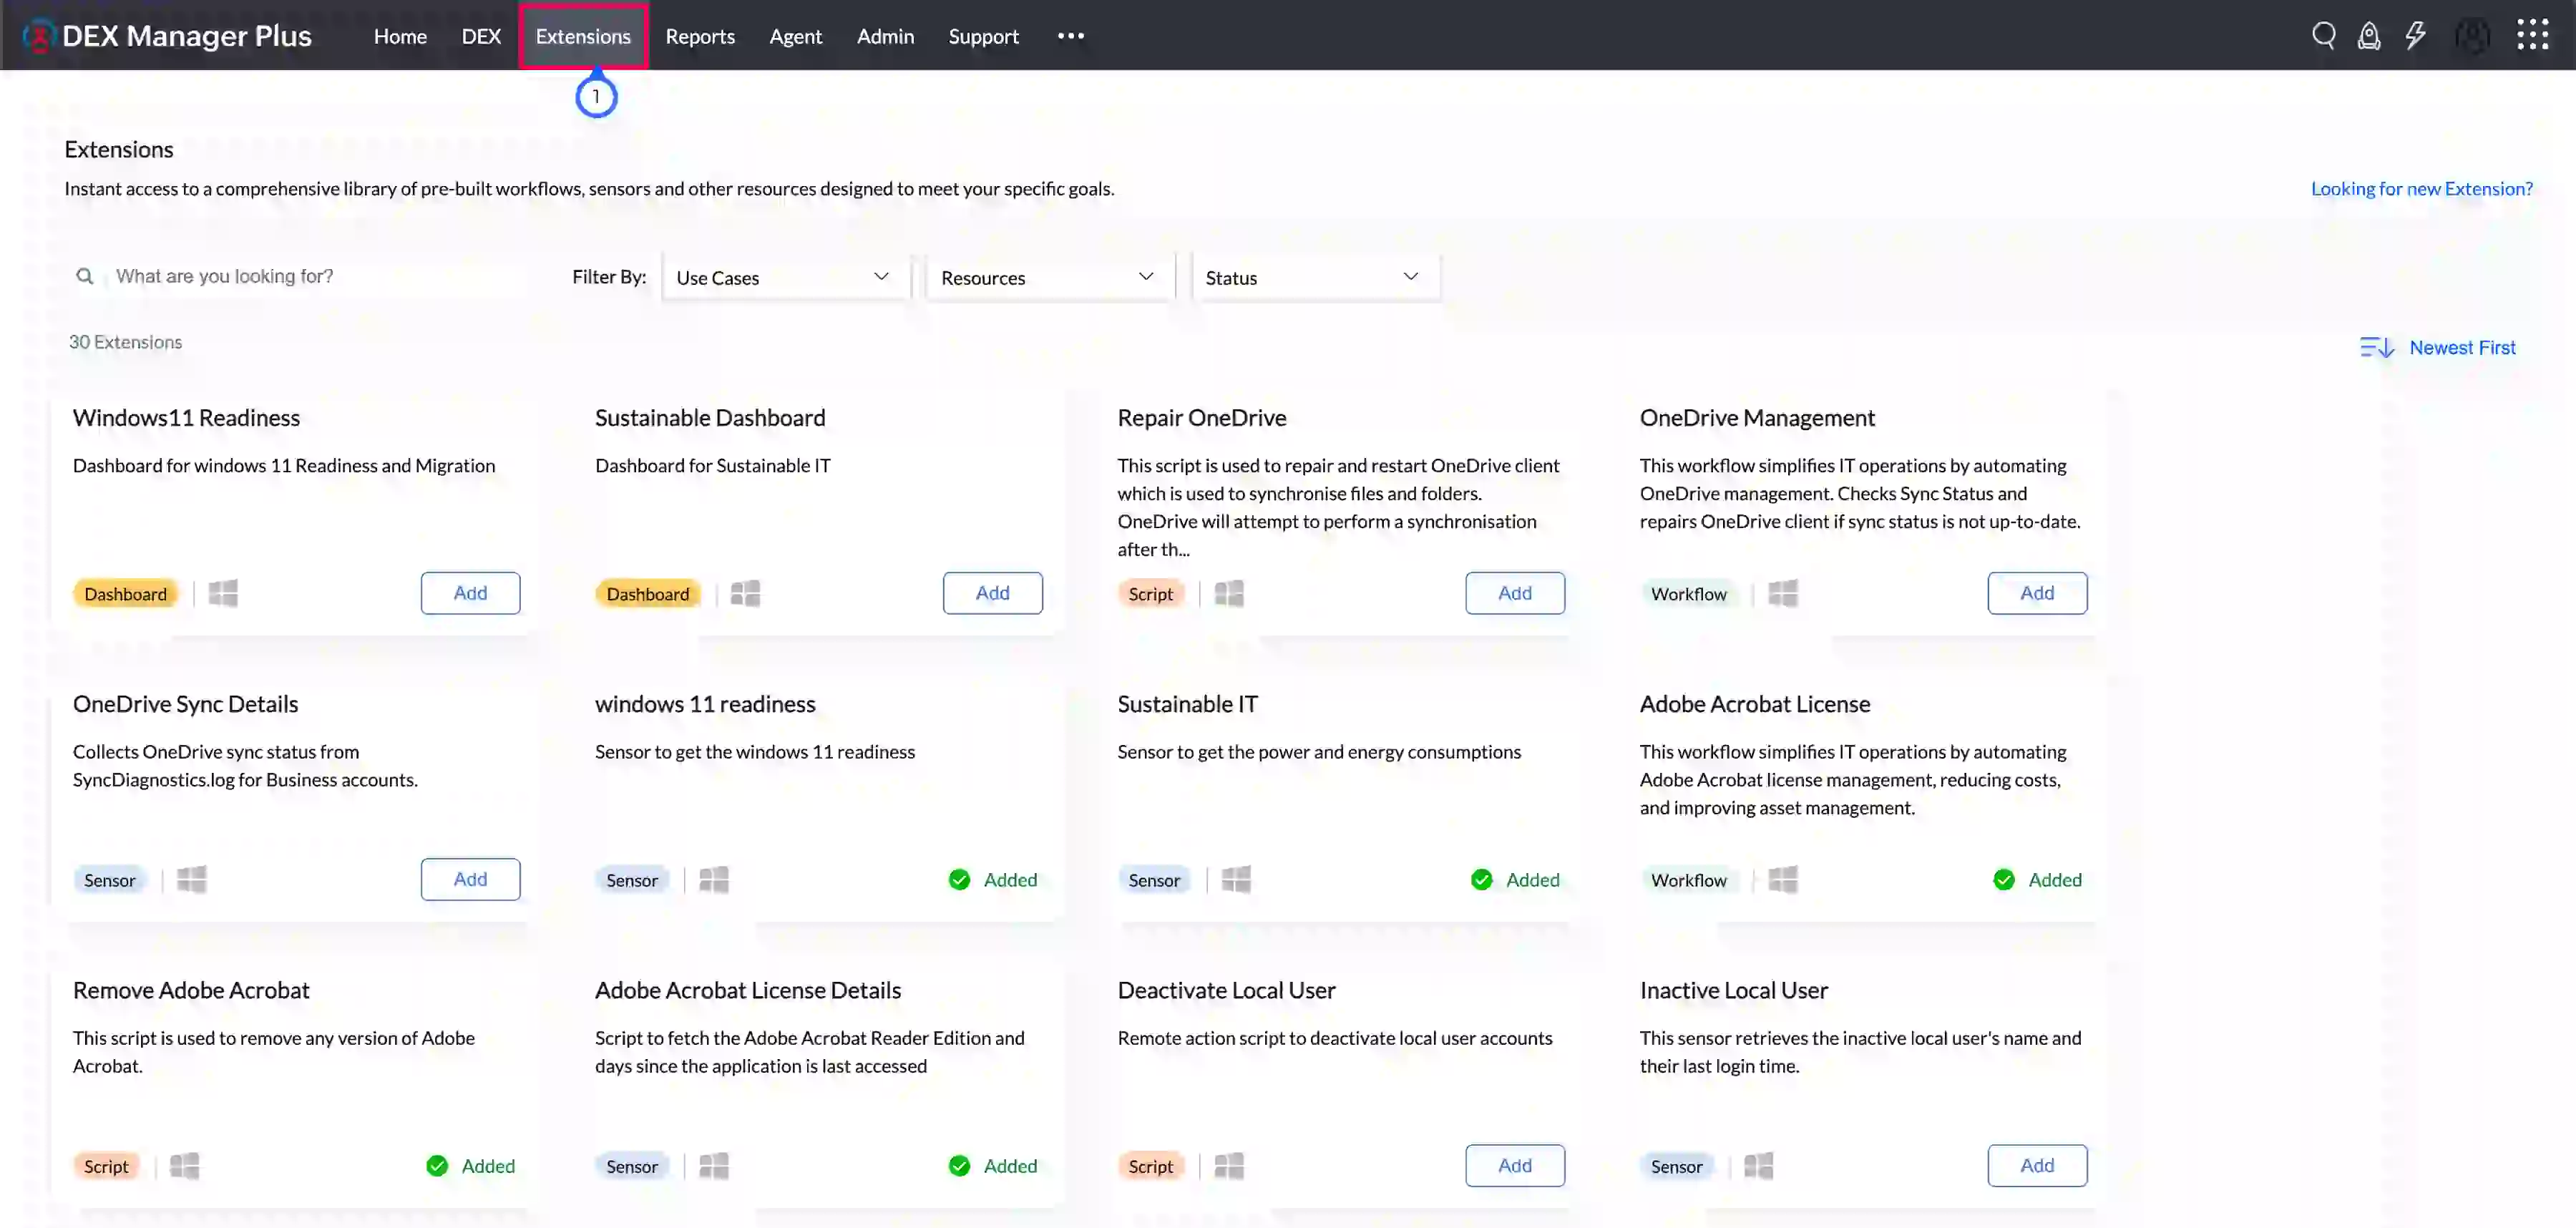
Task: Open the Inactive Local User card title
Action: click(x=1733, y=990)
